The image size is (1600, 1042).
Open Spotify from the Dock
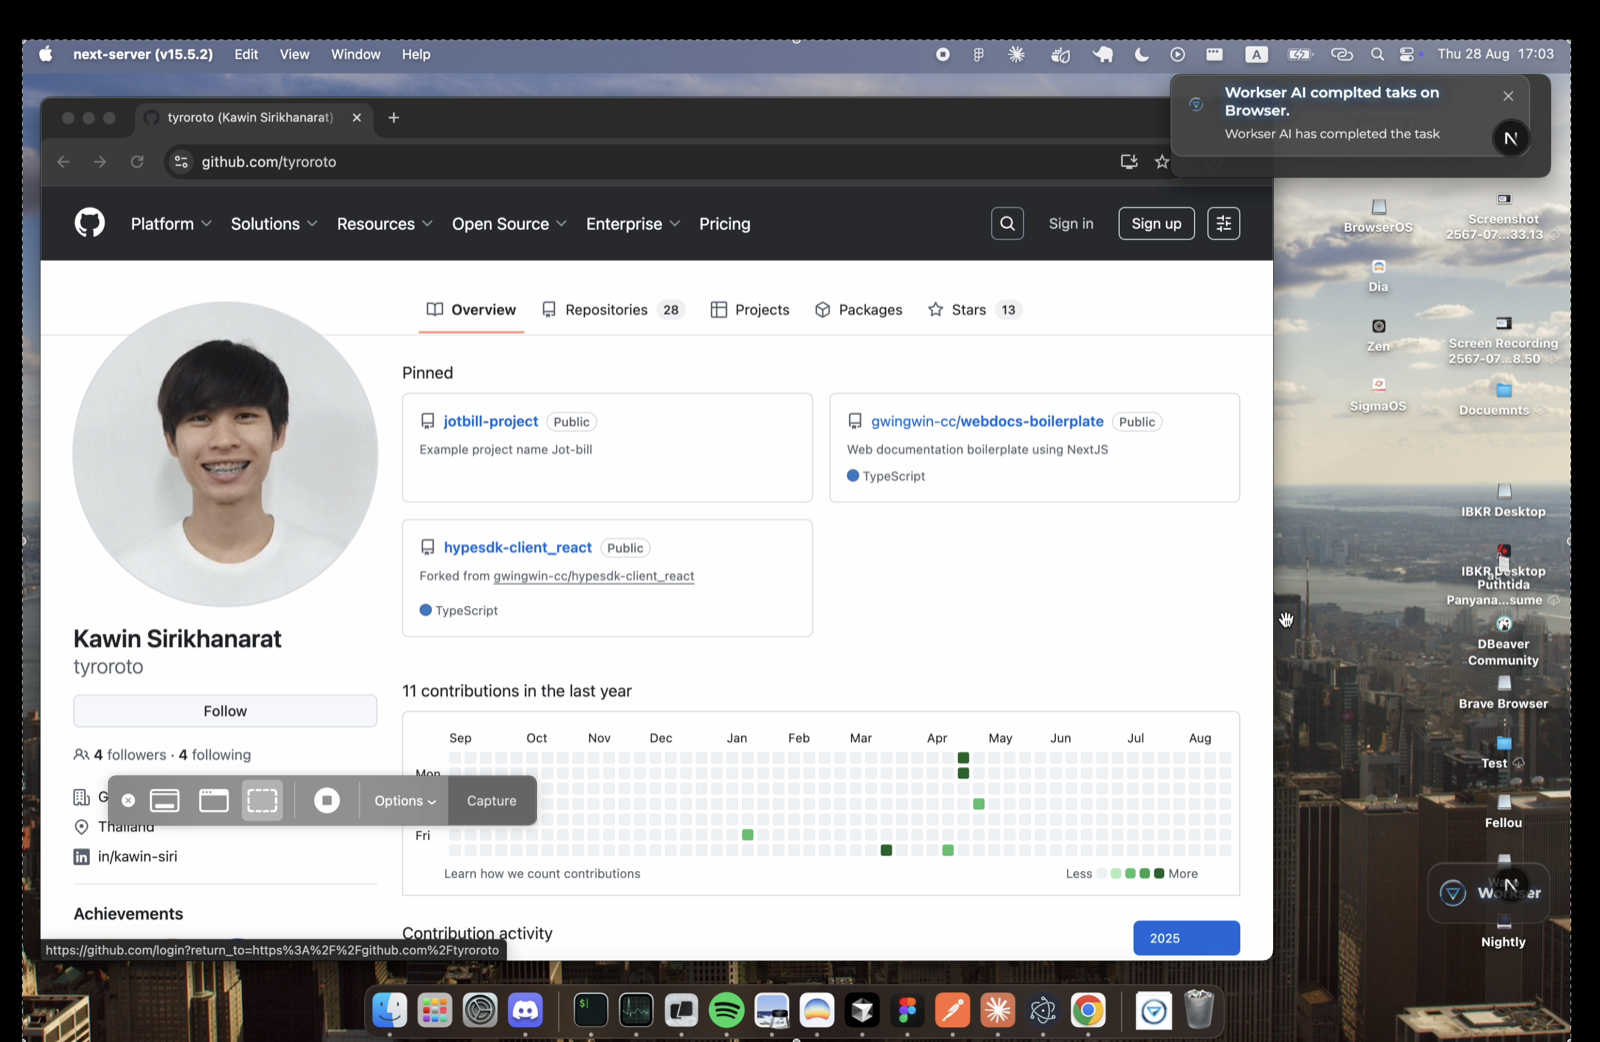pos(727,1011)
